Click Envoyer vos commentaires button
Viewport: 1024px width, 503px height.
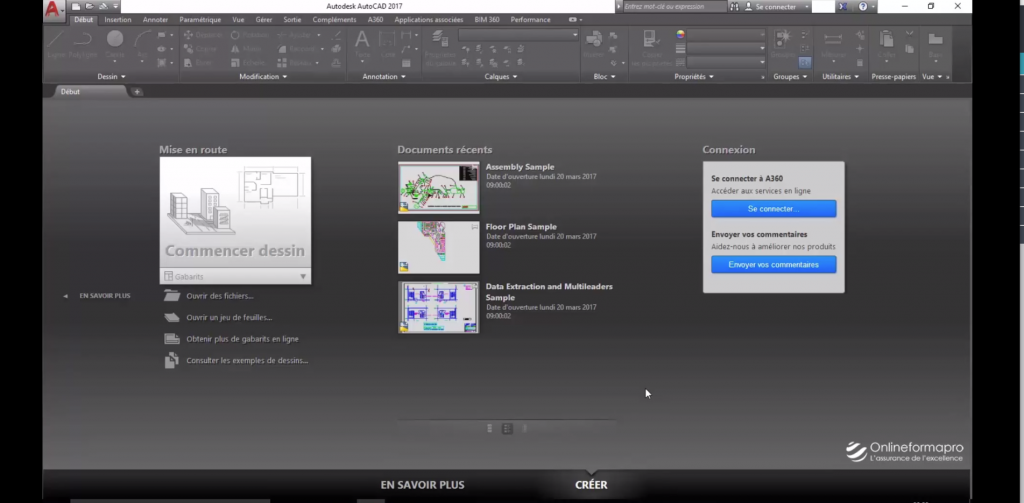tap(773, 265)
